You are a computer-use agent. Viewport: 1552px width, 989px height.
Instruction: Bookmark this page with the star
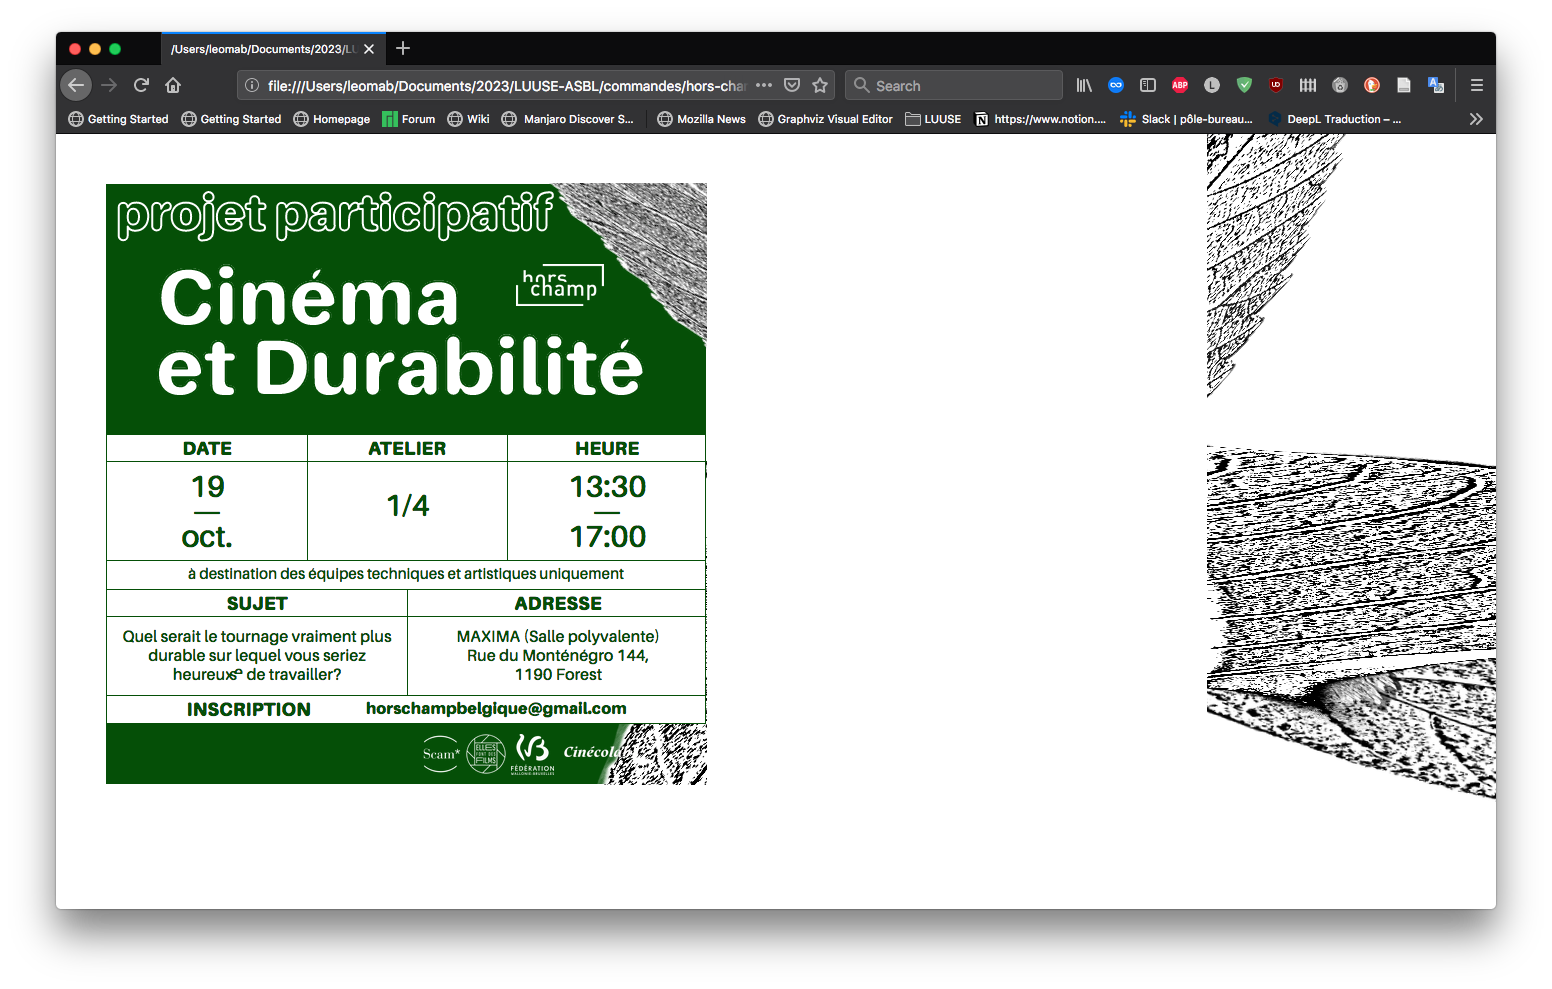820,85
